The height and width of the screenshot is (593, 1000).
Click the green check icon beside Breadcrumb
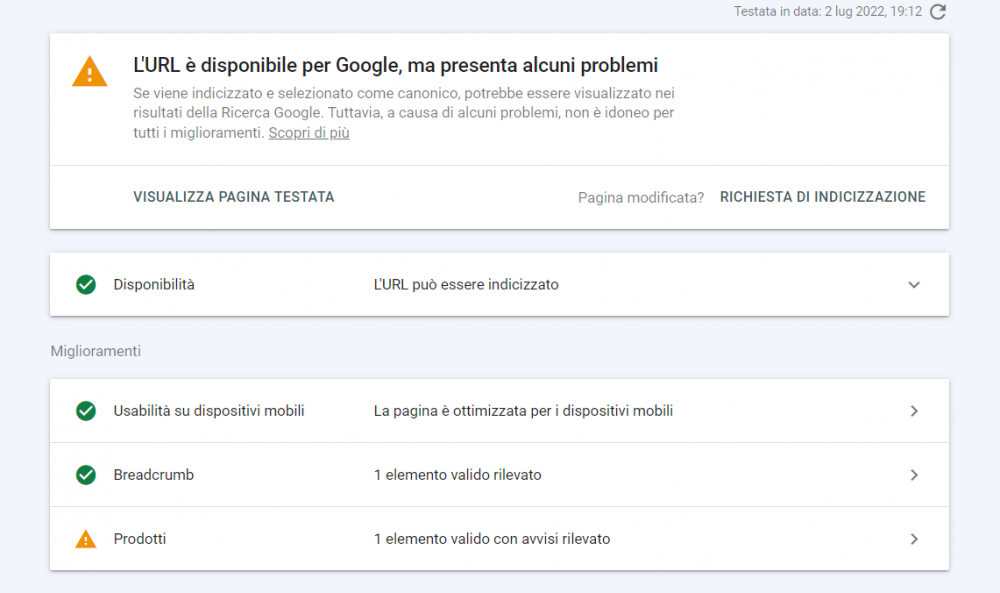[x=85, y=474]
